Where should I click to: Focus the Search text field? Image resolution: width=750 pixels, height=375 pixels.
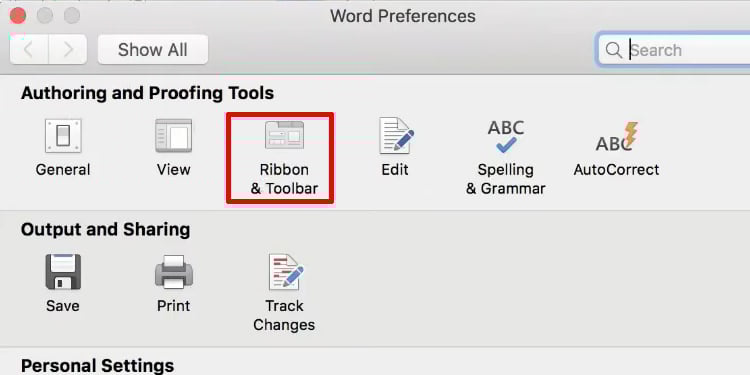pos(673,50)
